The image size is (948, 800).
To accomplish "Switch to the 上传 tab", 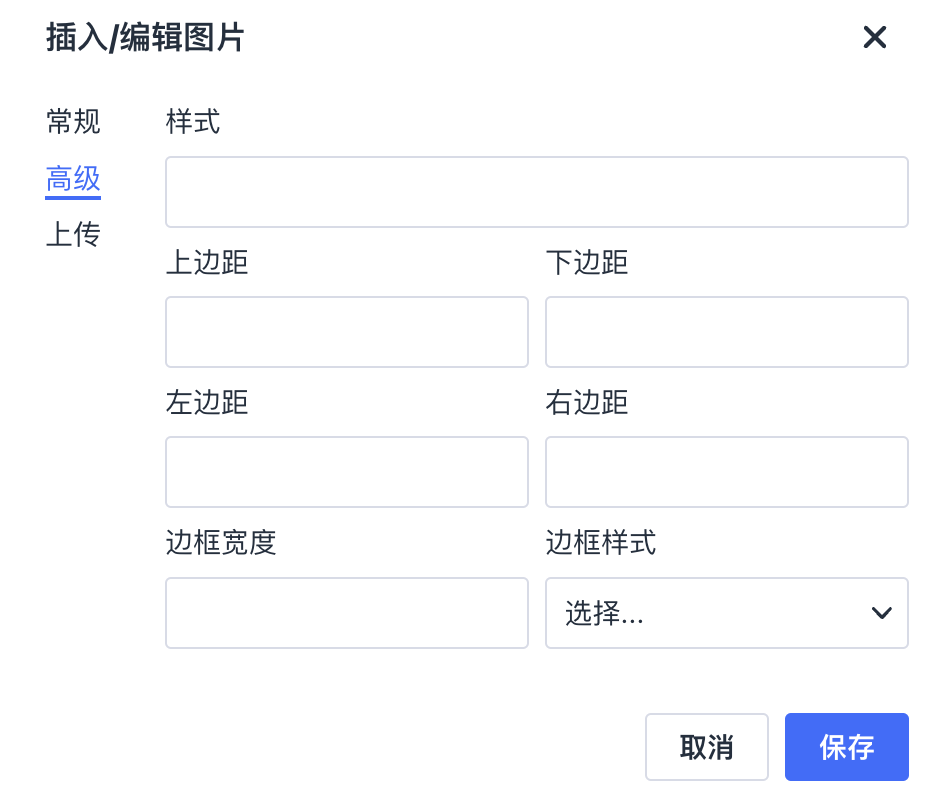I will click(72, 235).
